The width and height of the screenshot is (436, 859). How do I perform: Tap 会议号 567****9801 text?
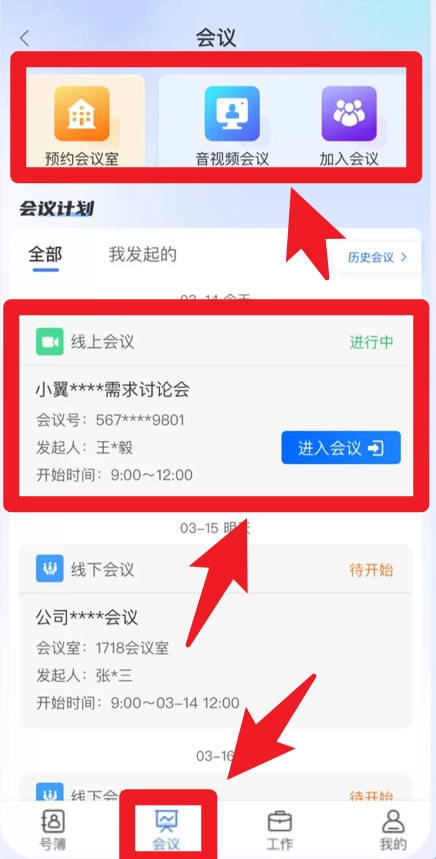[x=110, y=420]
